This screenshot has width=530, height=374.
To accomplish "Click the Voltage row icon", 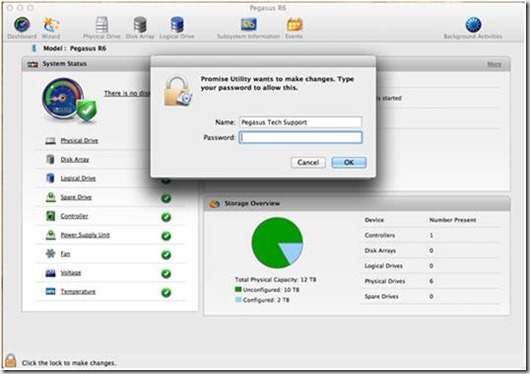I will point(50,273).
